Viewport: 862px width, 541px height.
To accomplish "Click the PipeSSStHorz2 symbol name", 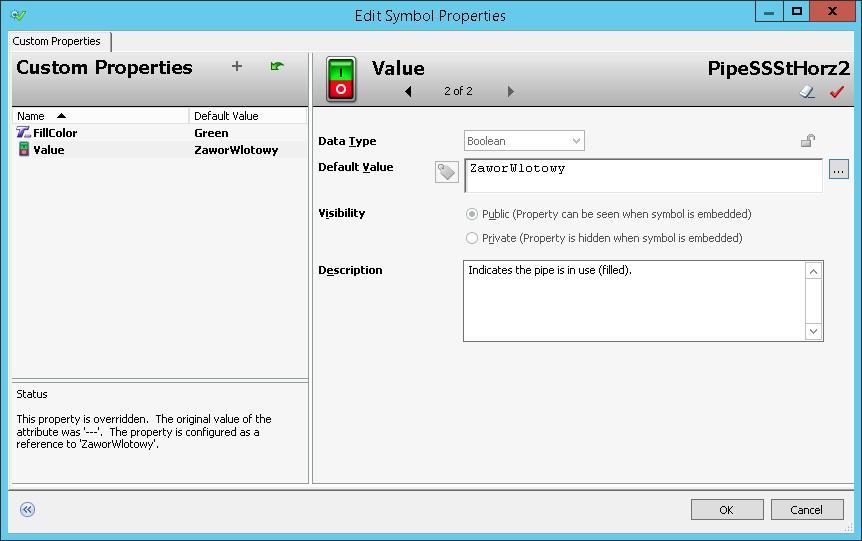I will pyautogui.click(x=778, y=68).
